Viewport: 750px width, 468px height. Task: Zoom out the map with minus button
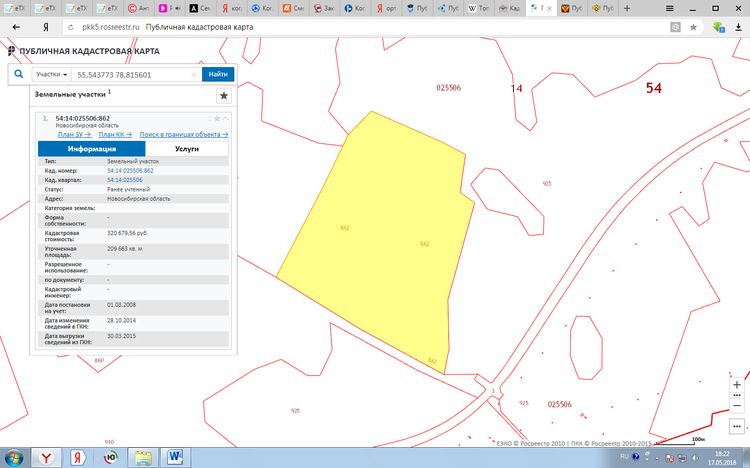click(737, 406)
